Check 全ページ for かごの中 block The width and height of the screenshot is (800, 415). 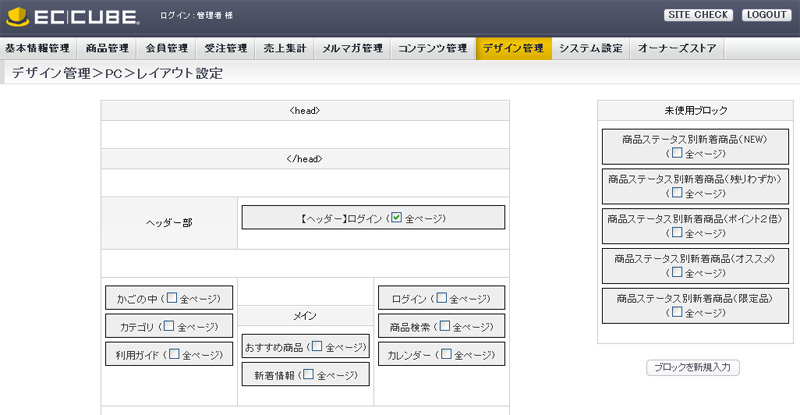(x=172, y=298)
